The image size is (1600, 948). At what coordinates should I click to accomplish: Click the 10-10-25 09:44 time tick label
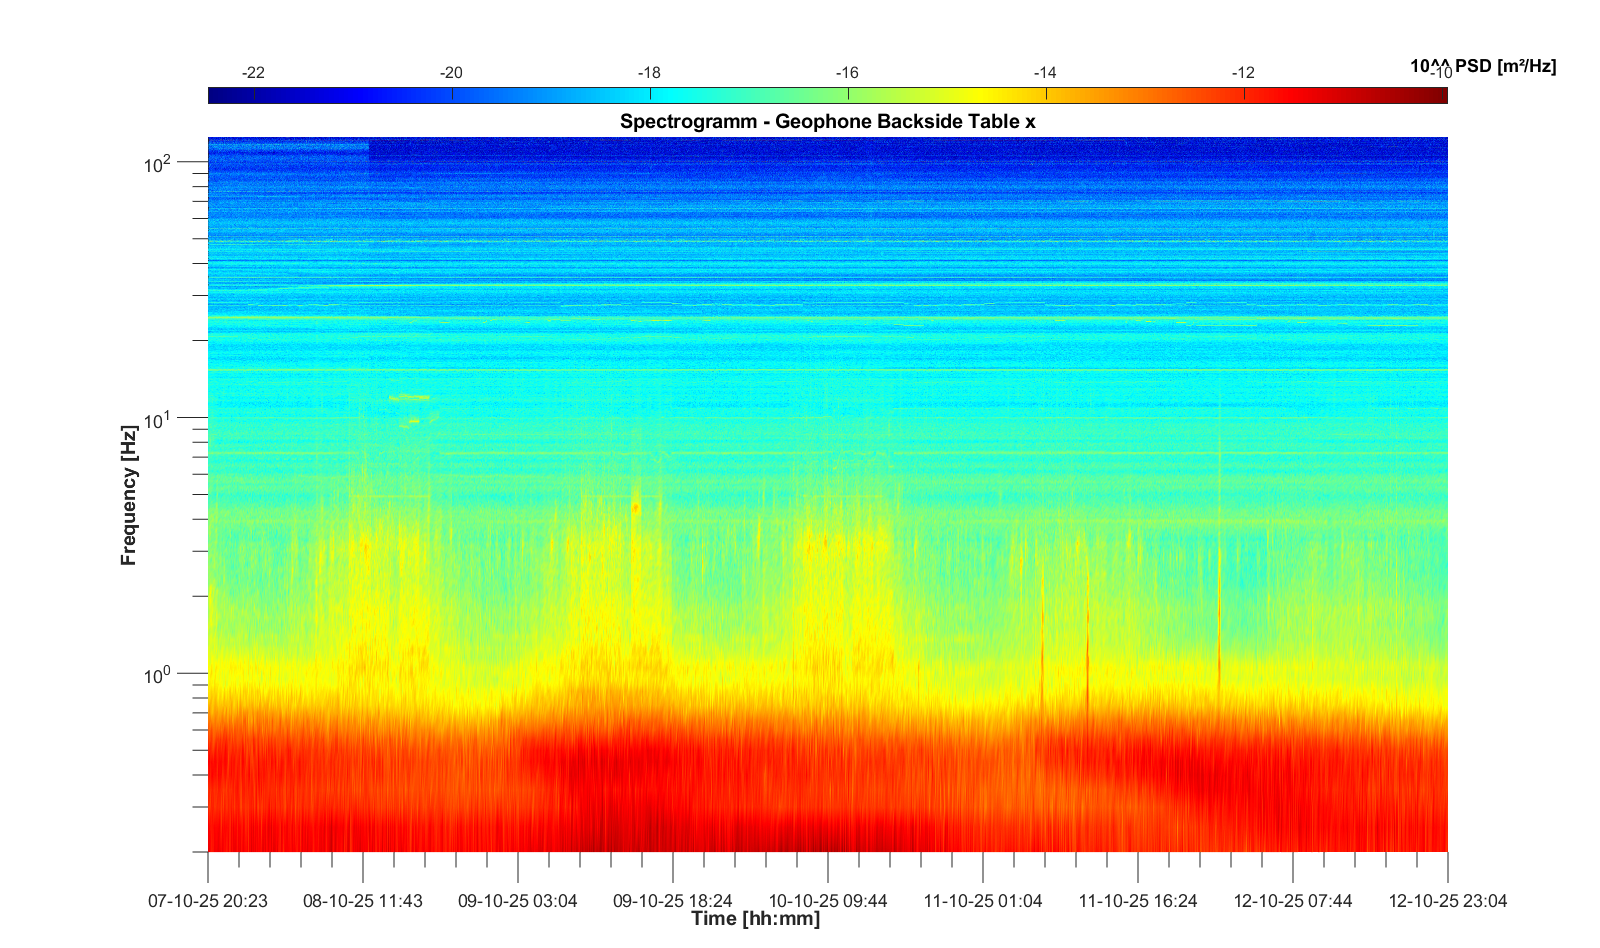(x=828, y=901)
